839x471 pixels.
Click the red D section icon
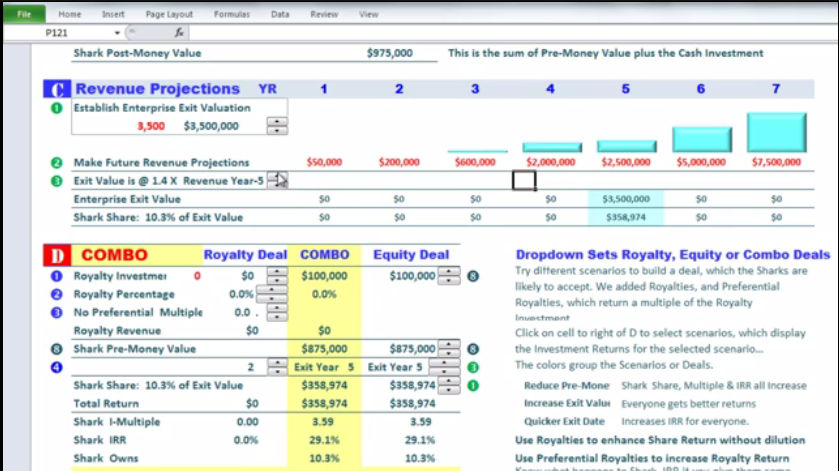pos(57,255)
